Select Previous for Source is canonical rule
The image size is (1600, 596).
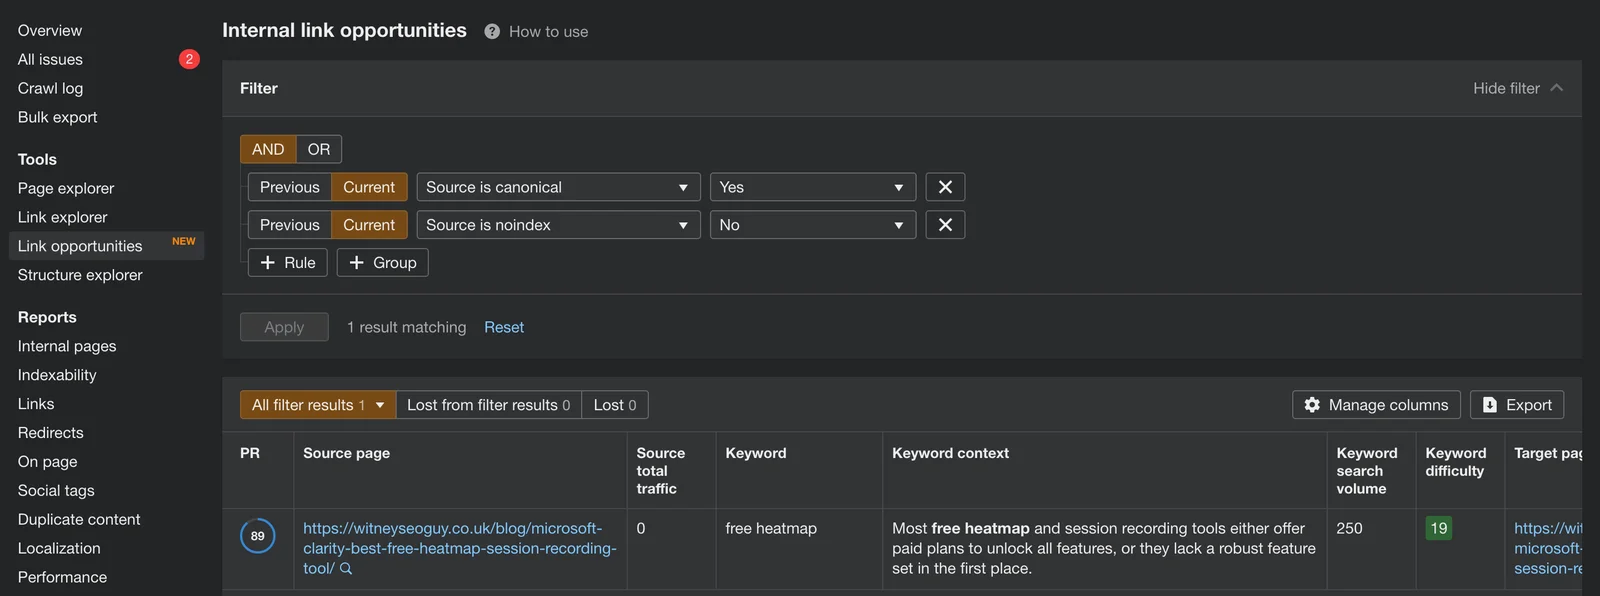pyautogui.click(x=290, y=187)
